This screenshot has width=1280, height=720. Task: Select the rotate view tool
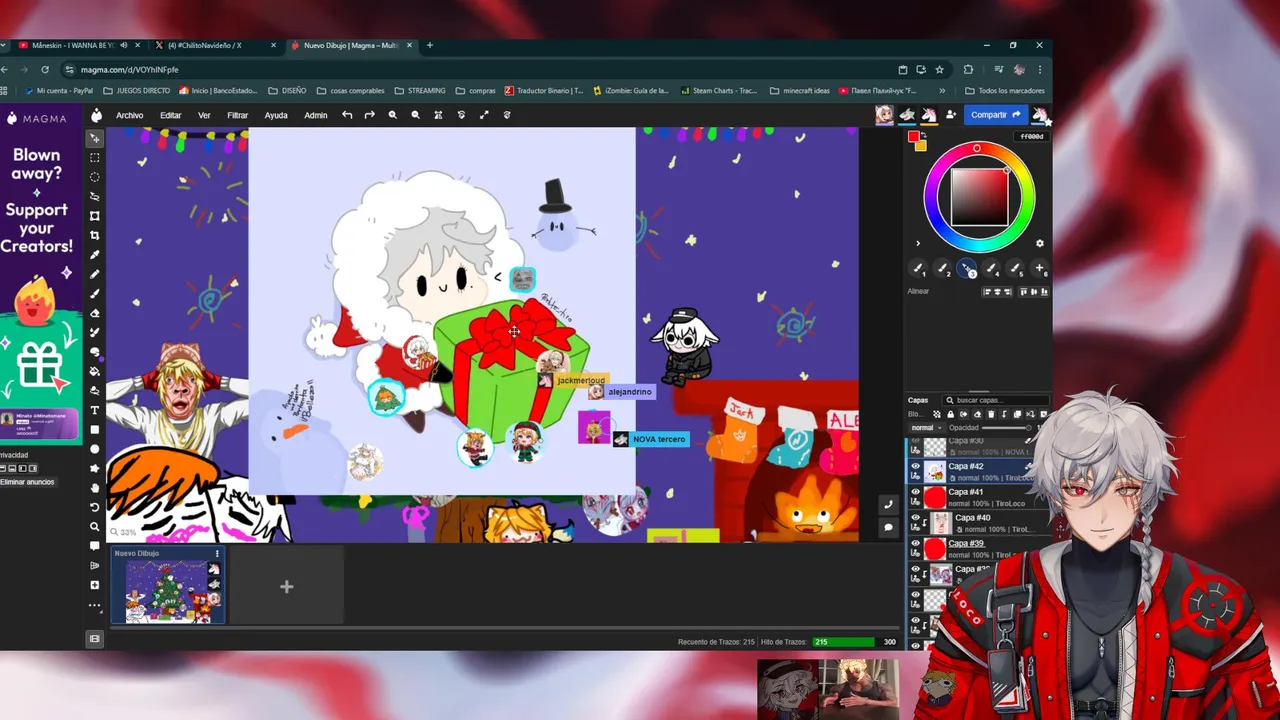[95, 507]
